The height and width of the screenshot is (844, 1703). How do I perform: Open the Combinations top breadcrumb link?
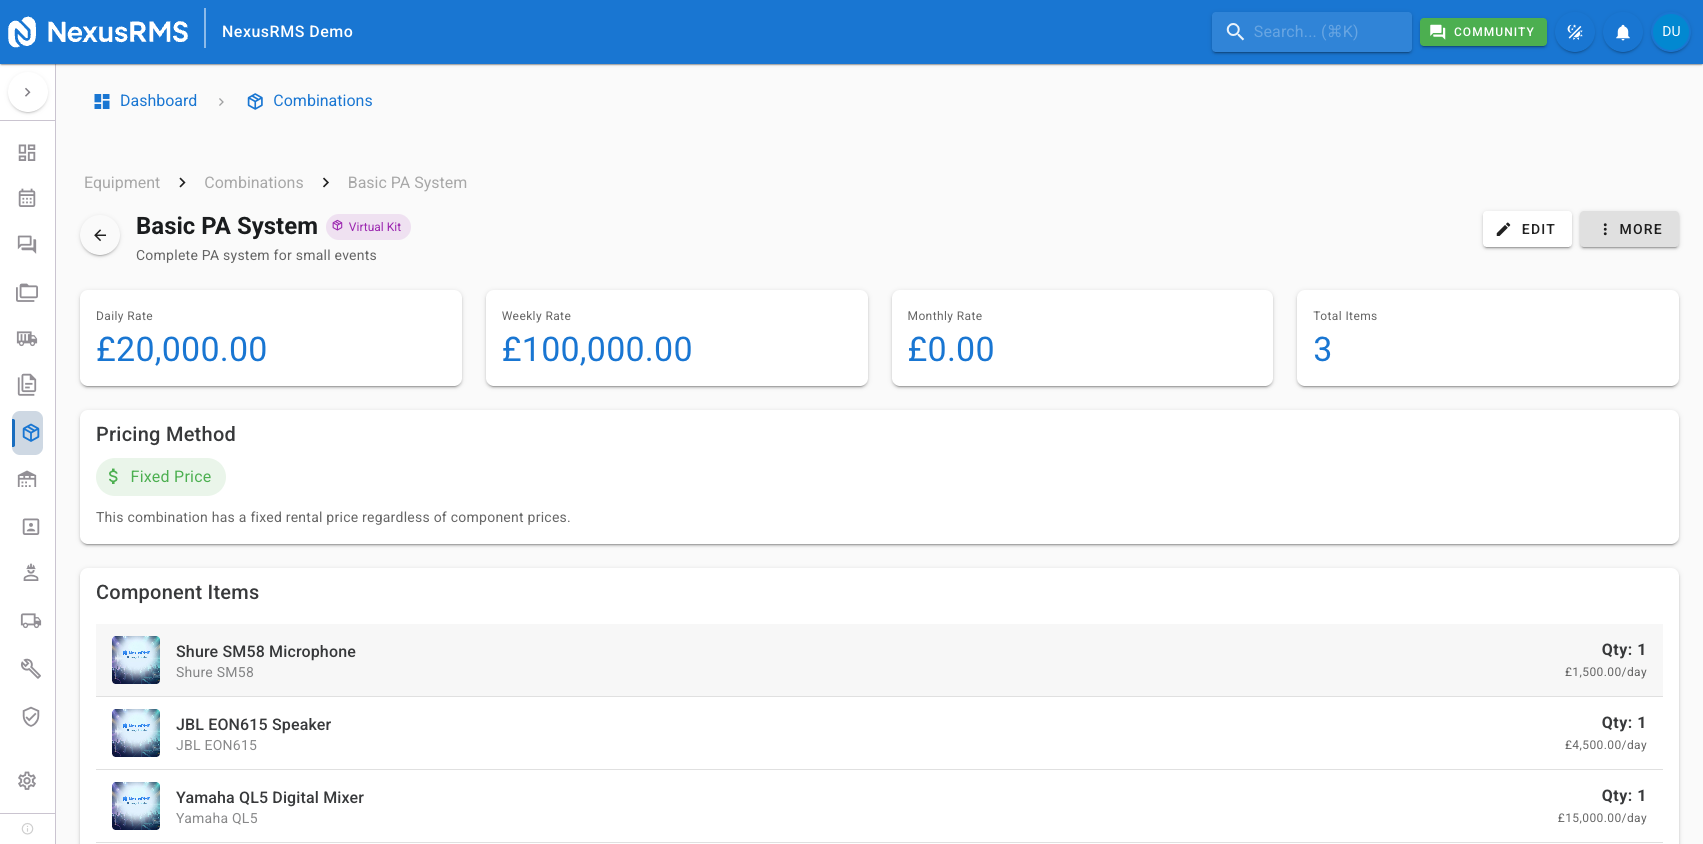click(x=309, y=101)
